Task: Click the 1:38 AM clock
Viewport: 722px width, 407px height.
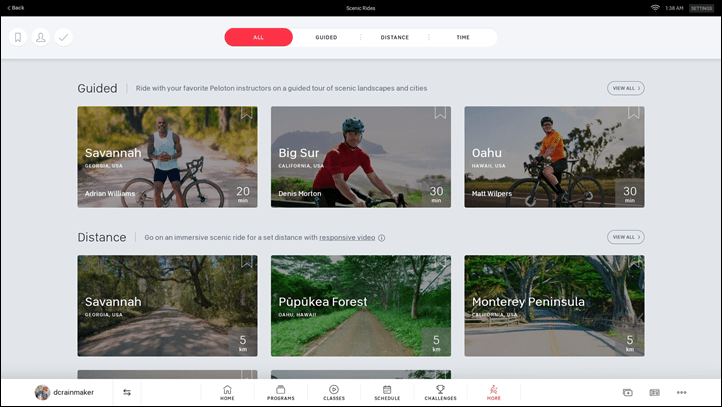Action: pos(674,8)
